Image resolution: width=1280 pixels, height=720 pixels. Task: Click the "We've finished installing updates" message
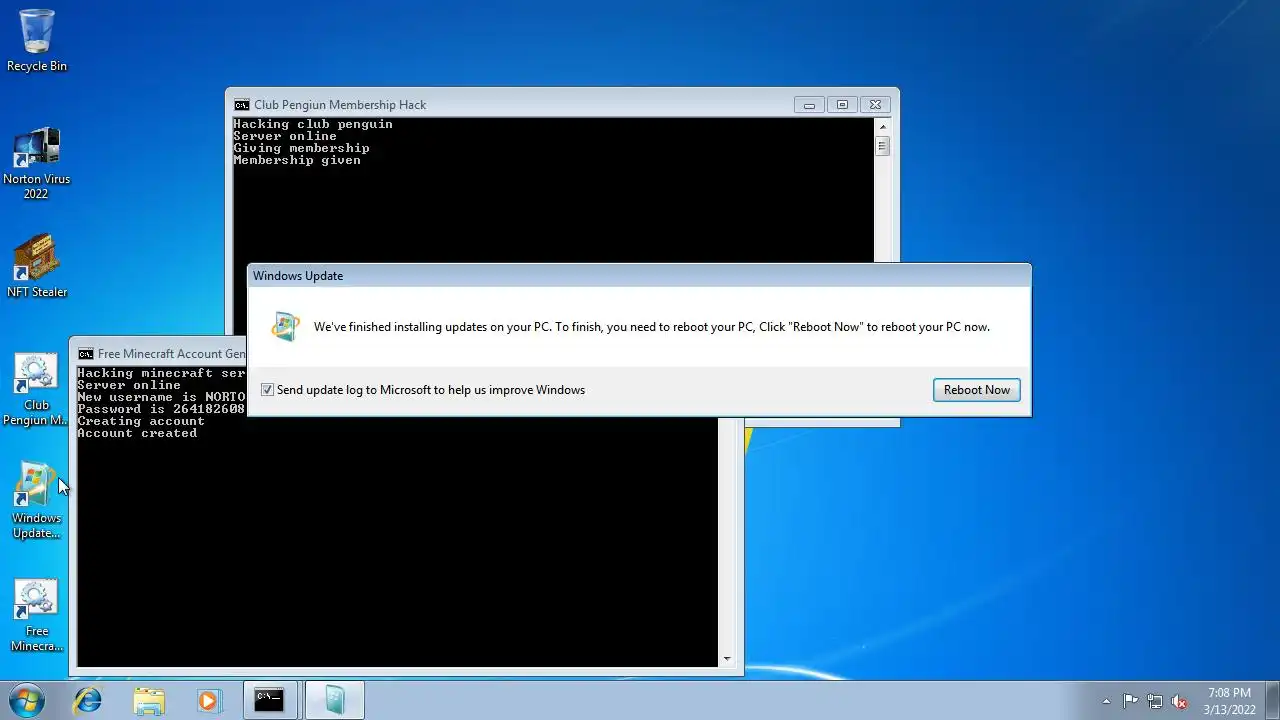652,327
